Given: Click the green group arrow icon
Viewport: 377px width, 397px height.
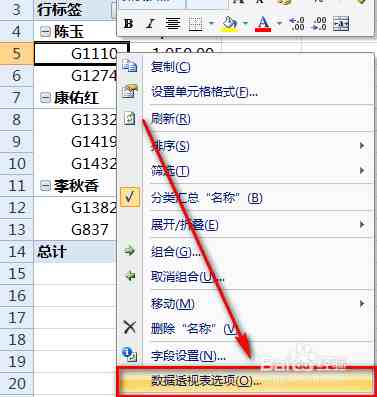Looking at the screenshot, I should [129, 251].
